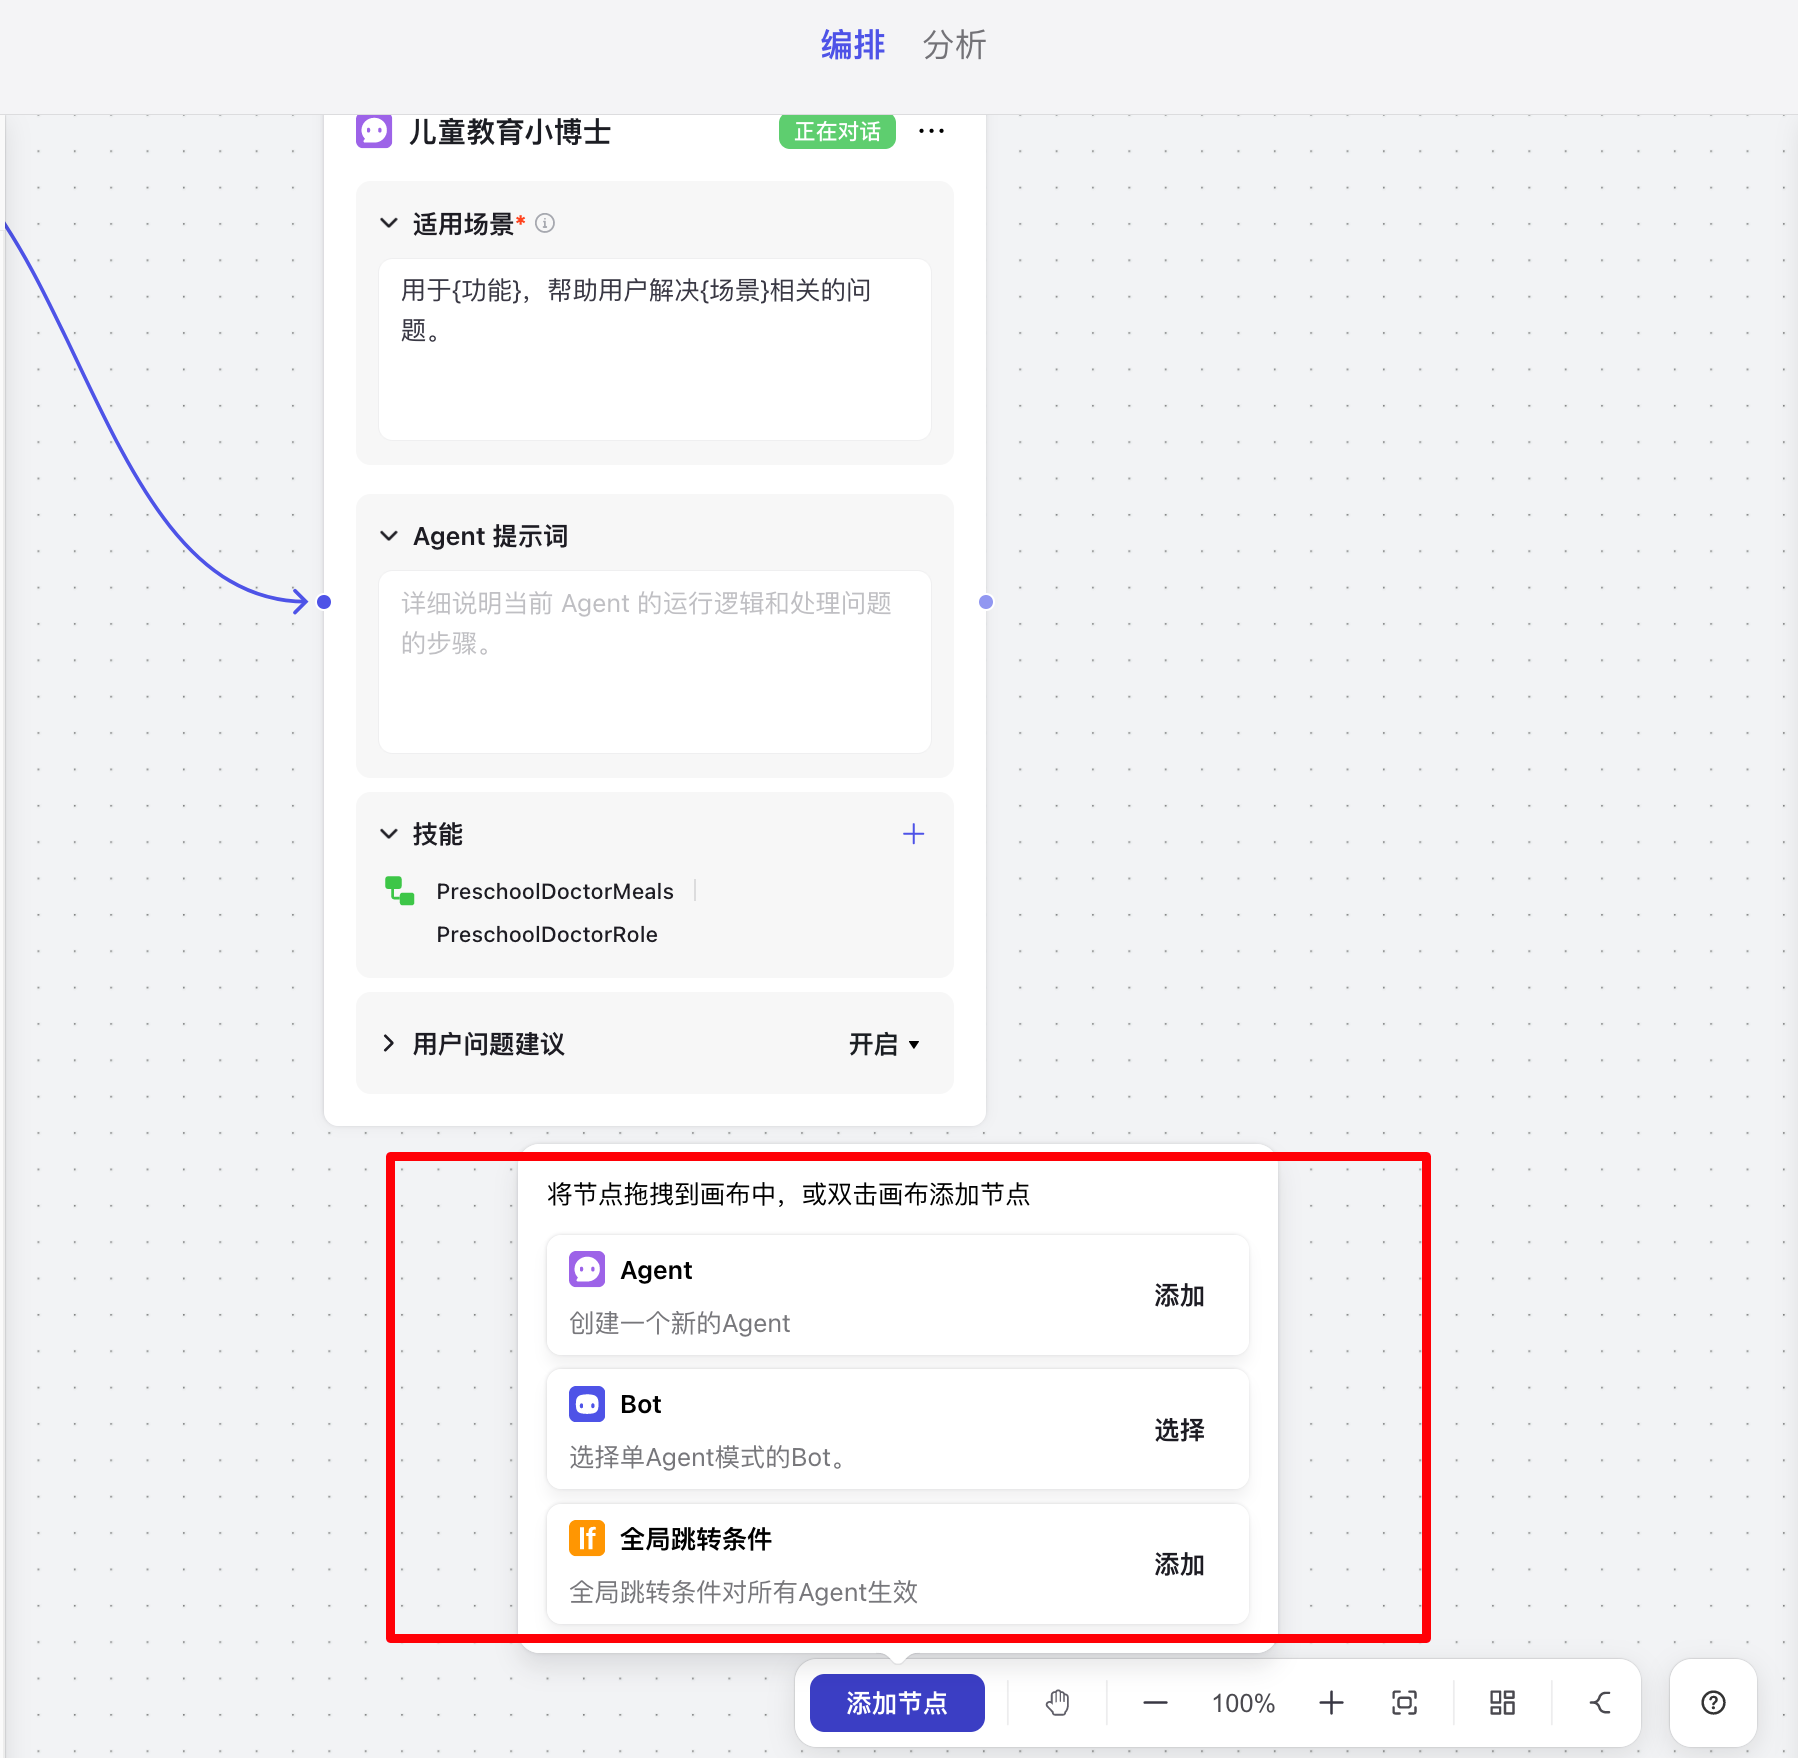1798x1758 pixels.
Task: Zoom in with the plus icon
Action: click(x=1331, y=1703)
